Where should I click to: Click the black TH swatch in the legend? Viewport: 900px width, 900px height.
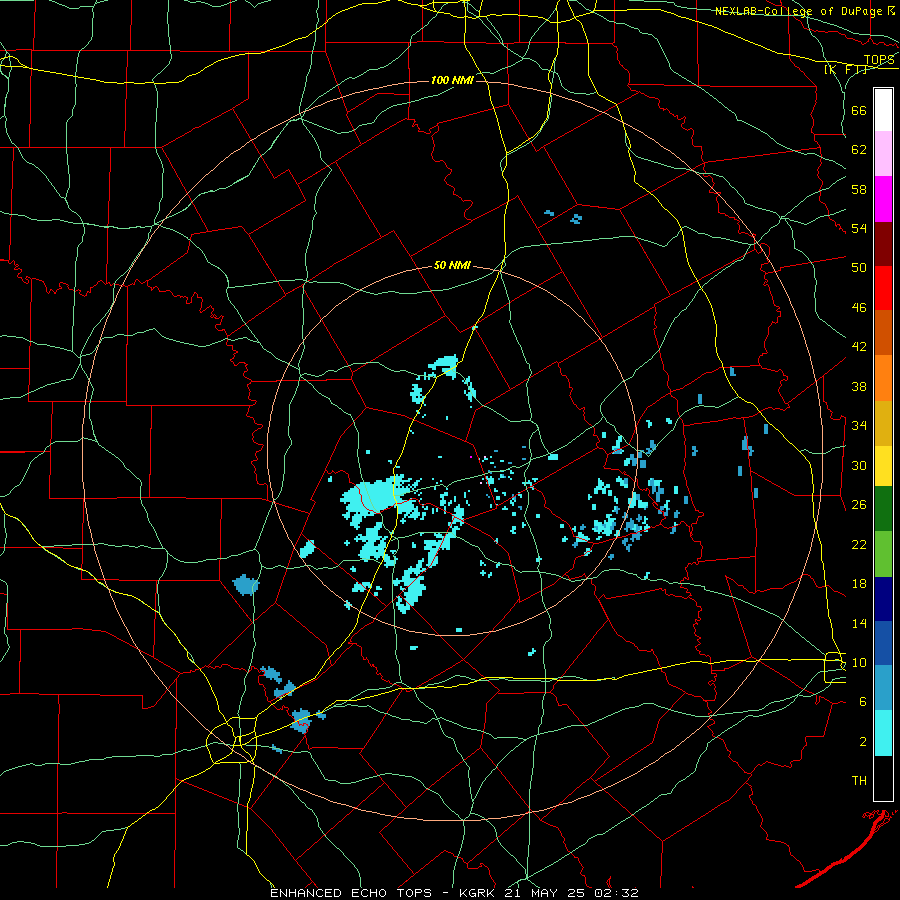coord(883,778)
